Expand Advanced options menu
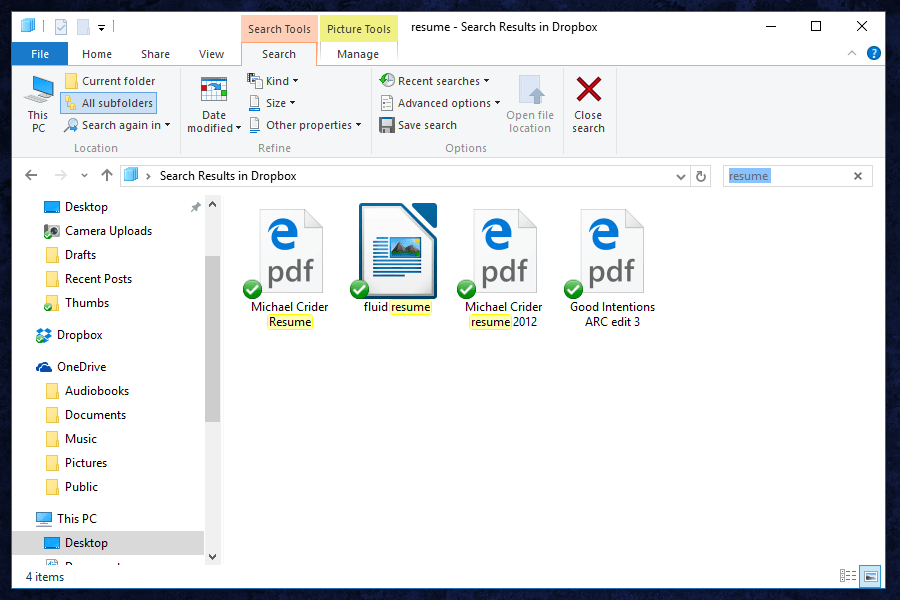 point(440,103)
